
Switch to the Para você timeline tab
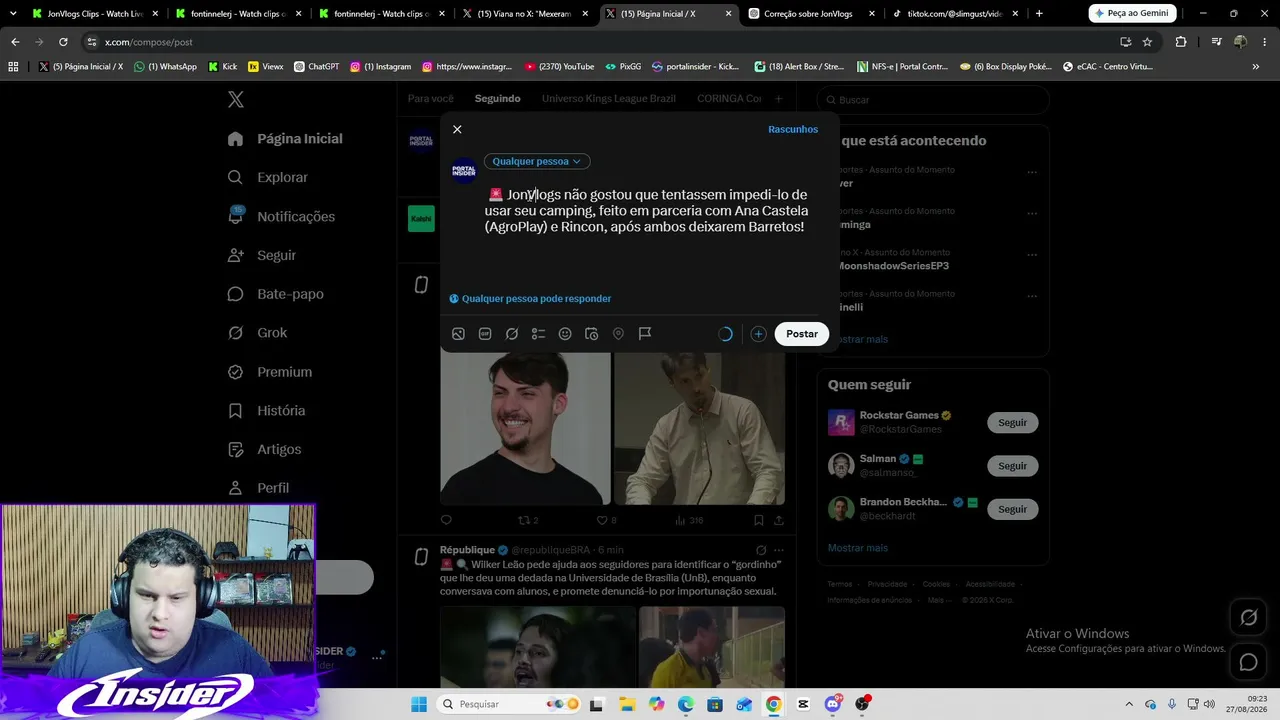[x=431, y=99]
